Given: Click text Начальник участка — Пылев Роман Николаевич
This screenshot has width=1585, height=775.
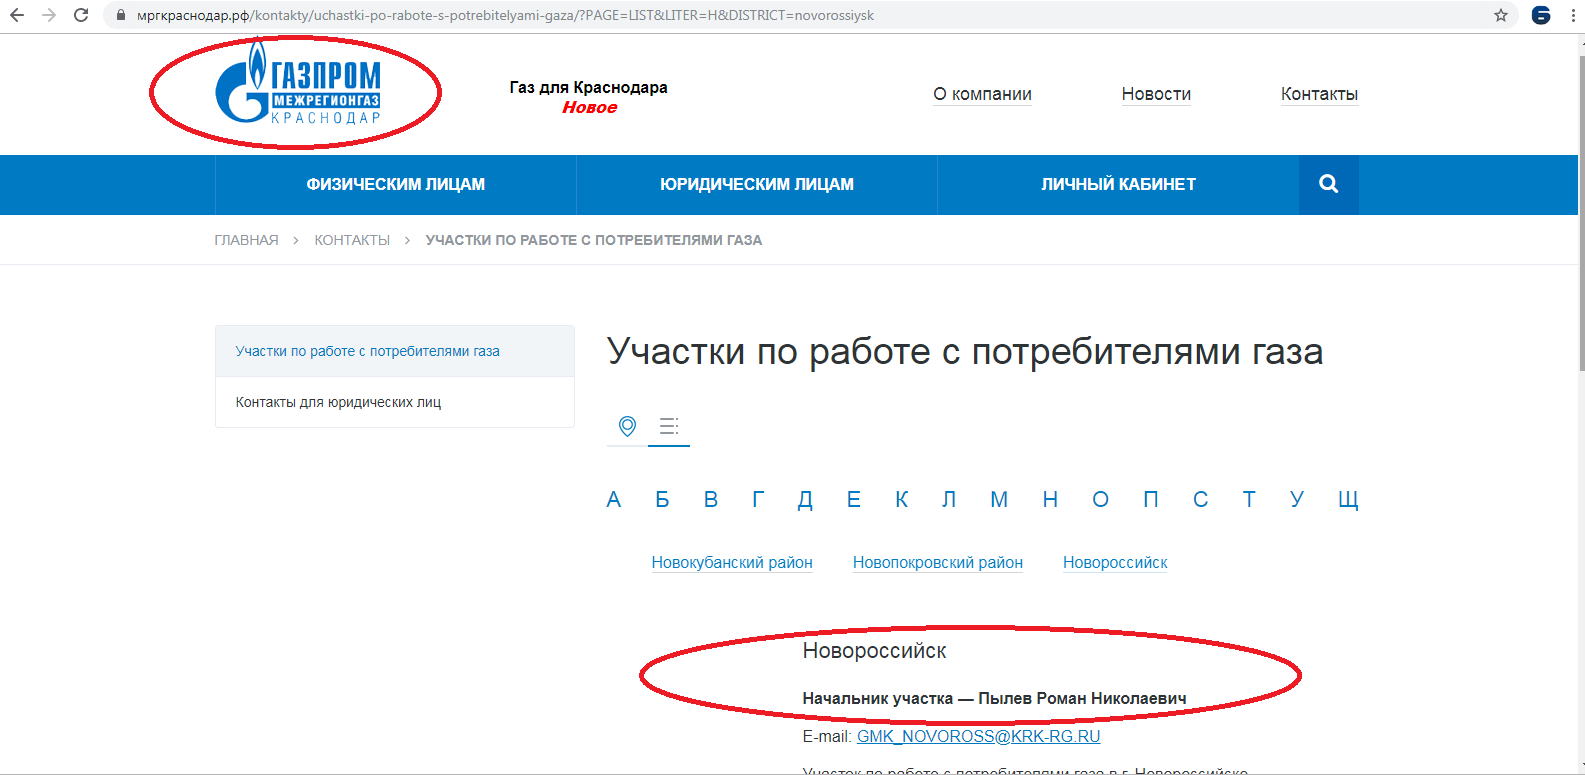Looking at the screenshot, I should 994,698.
